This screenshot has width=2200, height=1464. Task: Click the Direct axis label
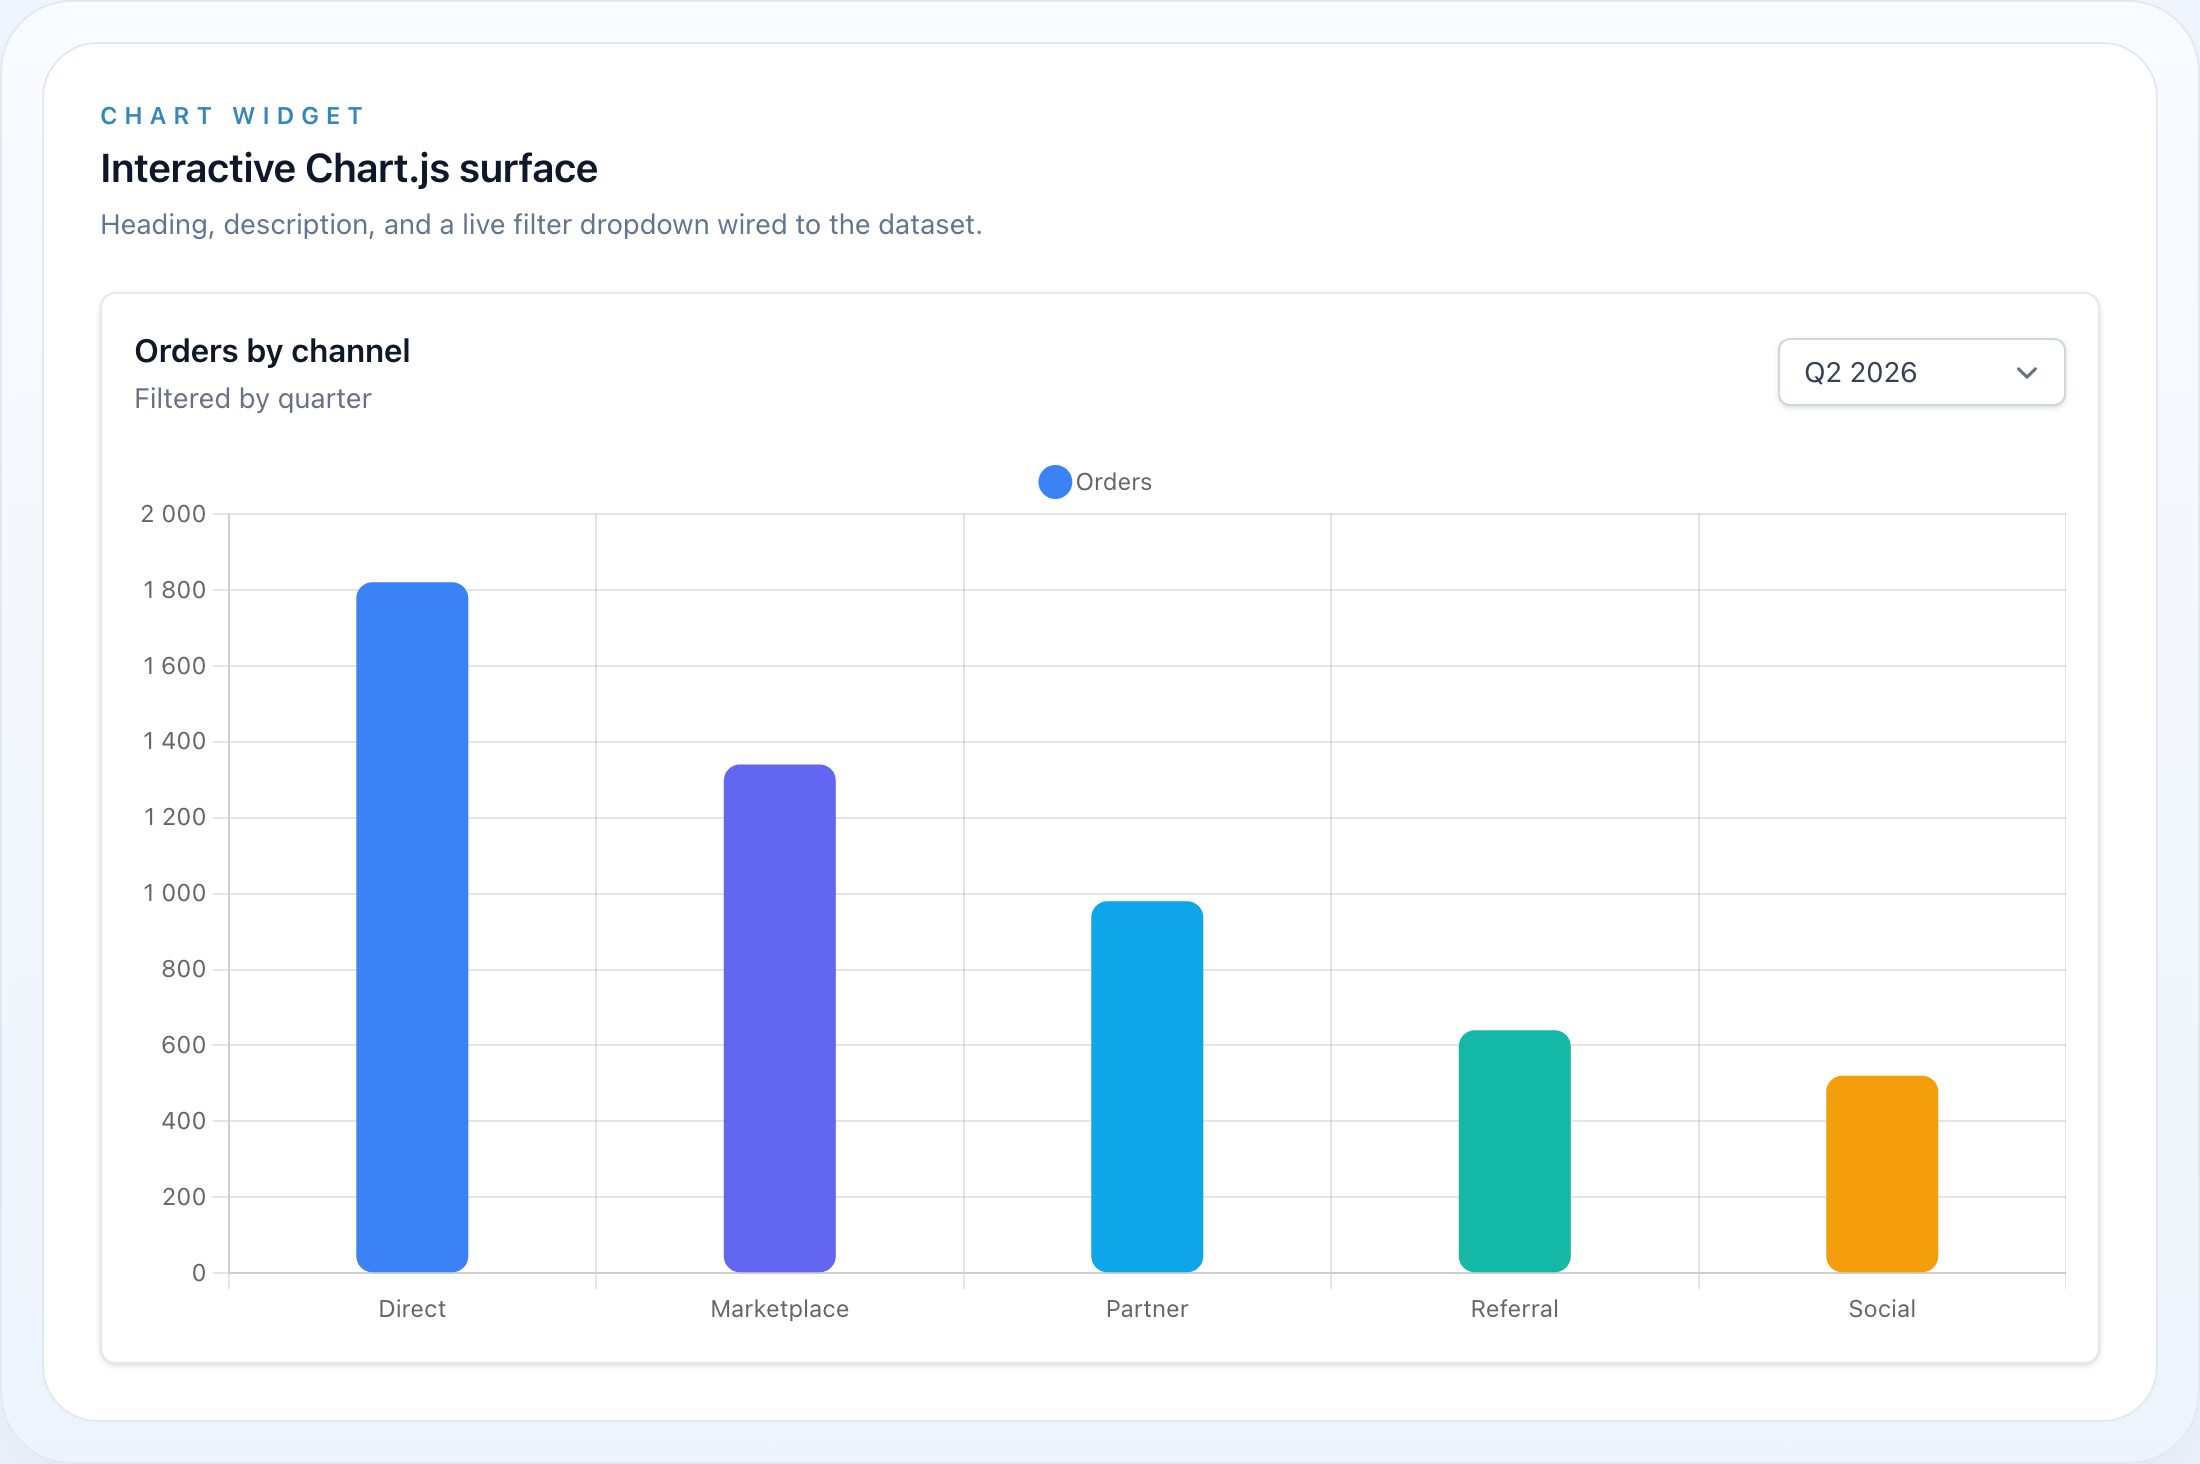coord(412,1309)
